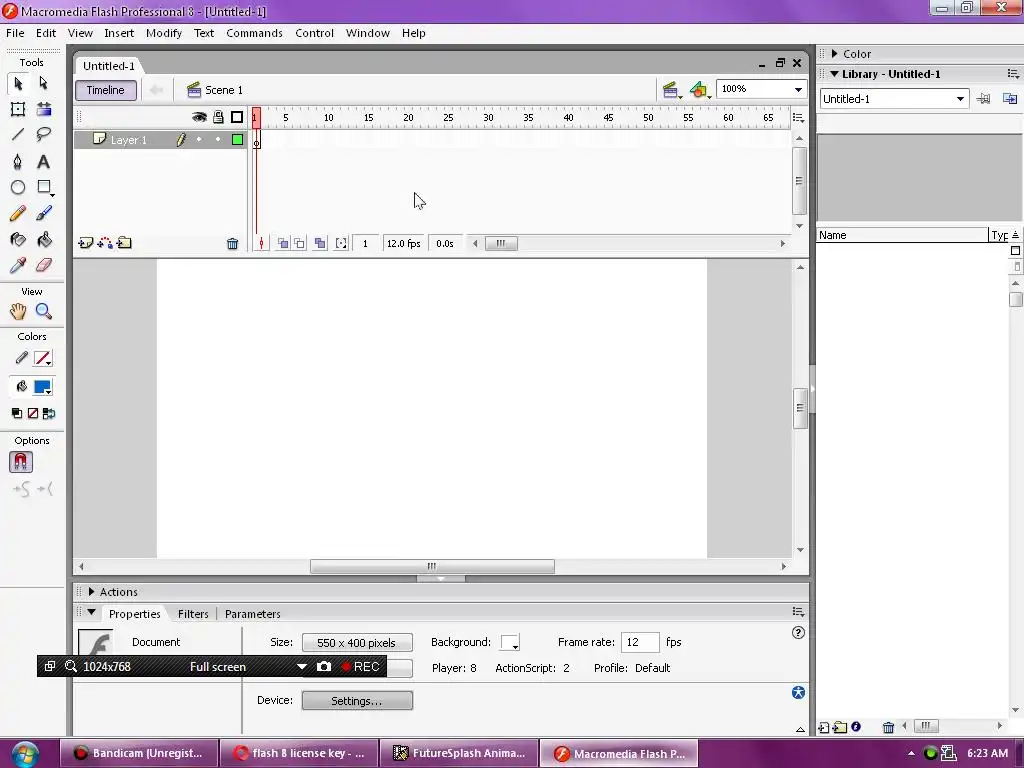This screenshot has width=1024, height=768.
Task: Click the Insert Layer Folder icon
Action: point(124,243)
